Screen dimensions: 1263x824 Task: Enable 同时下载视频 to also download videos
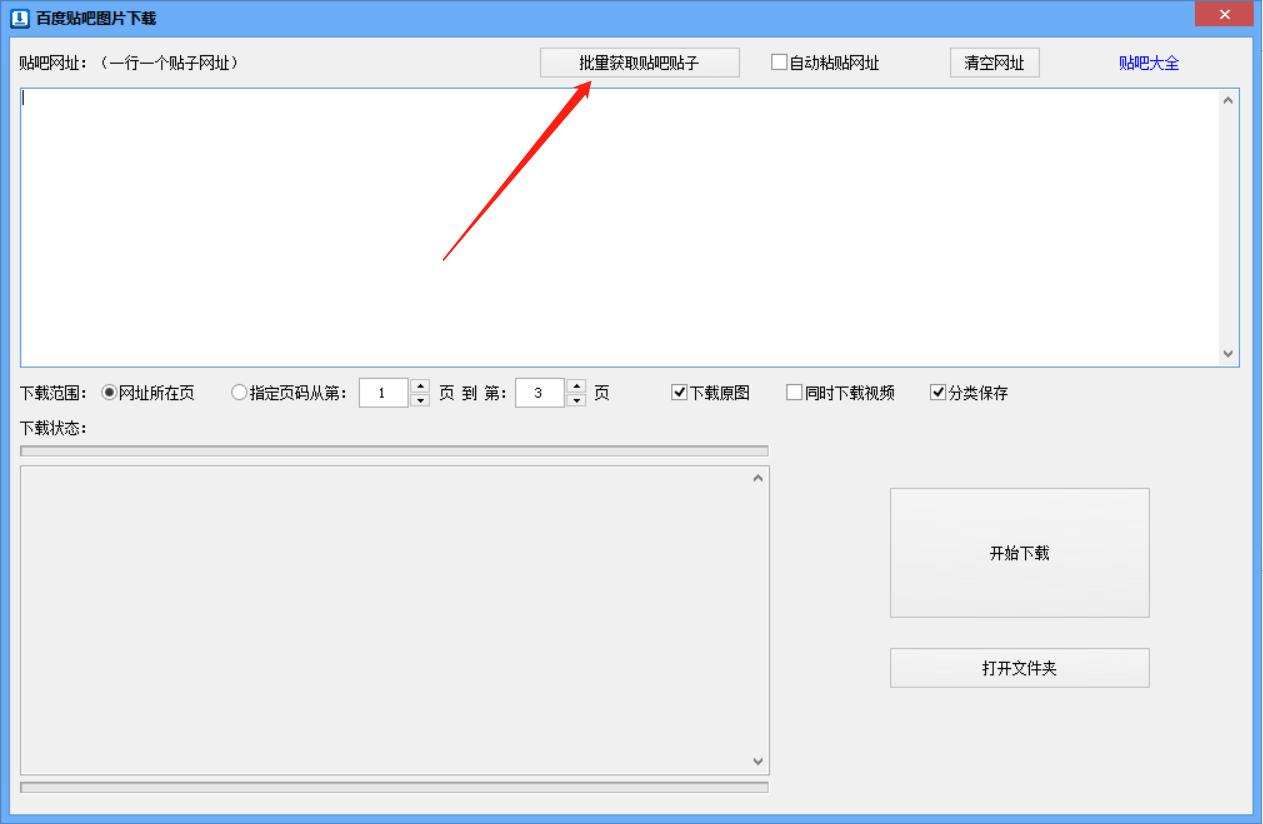tap(794, 393)
